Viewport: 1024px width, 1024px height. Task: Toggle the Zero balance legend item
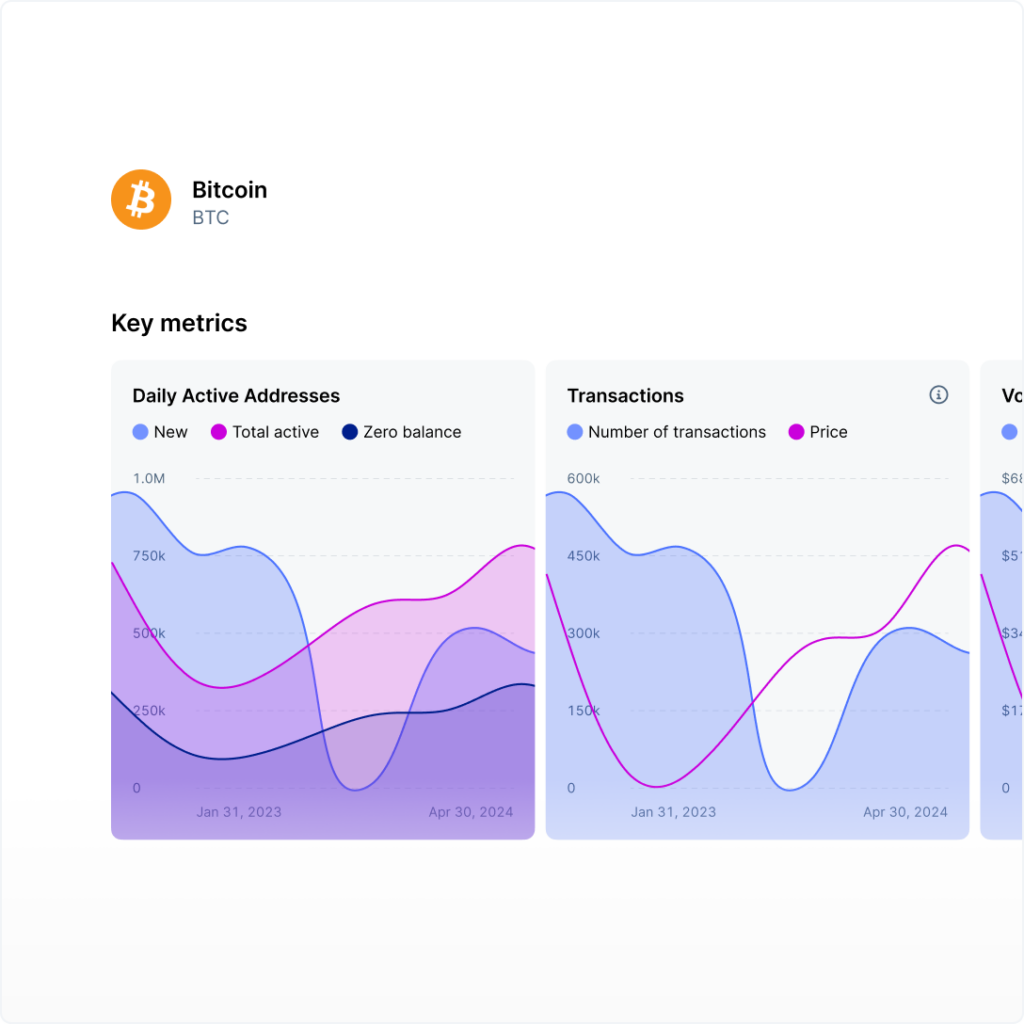click(402, 432)
